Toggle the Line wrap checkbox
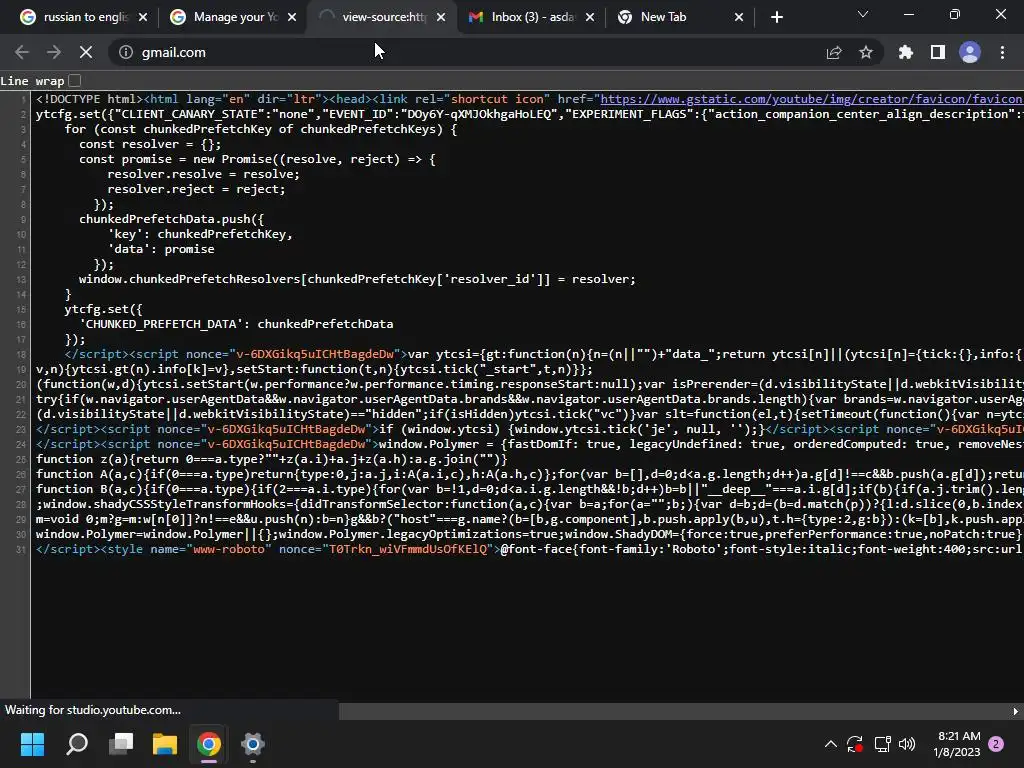 click(x=74, y=80)
